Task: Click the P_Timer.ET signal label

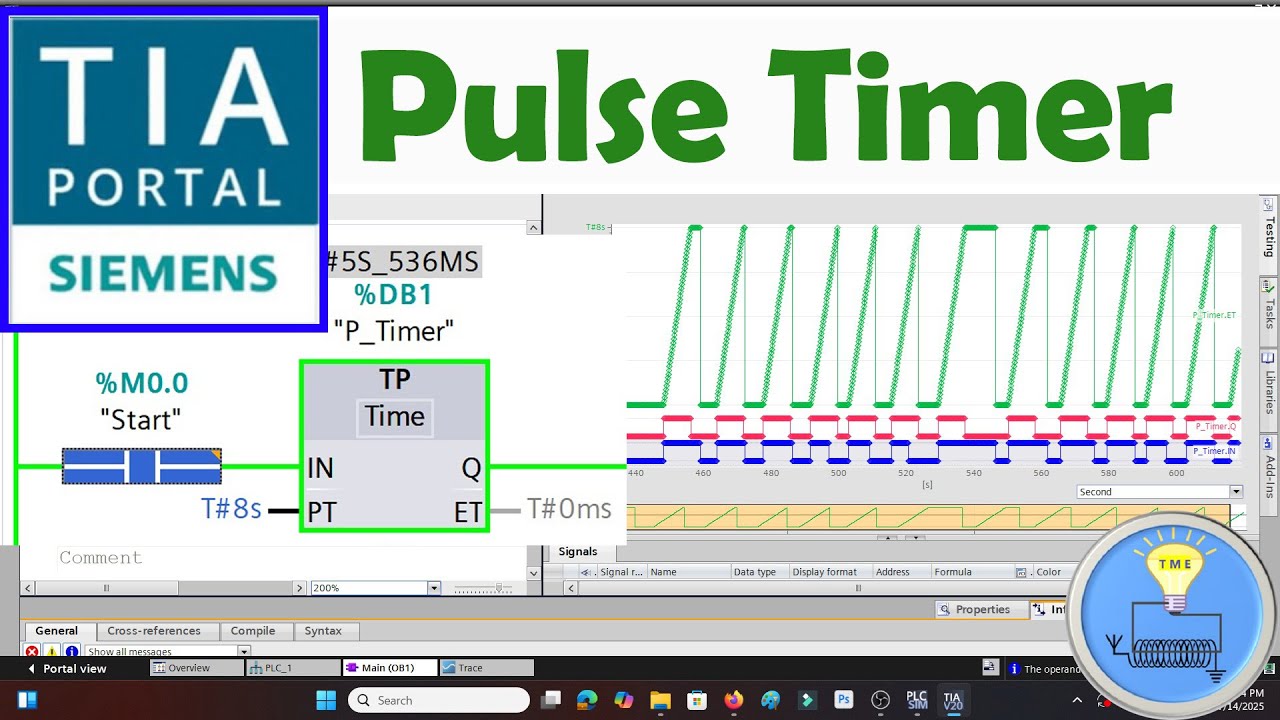Action: (x=1214, y=315)
